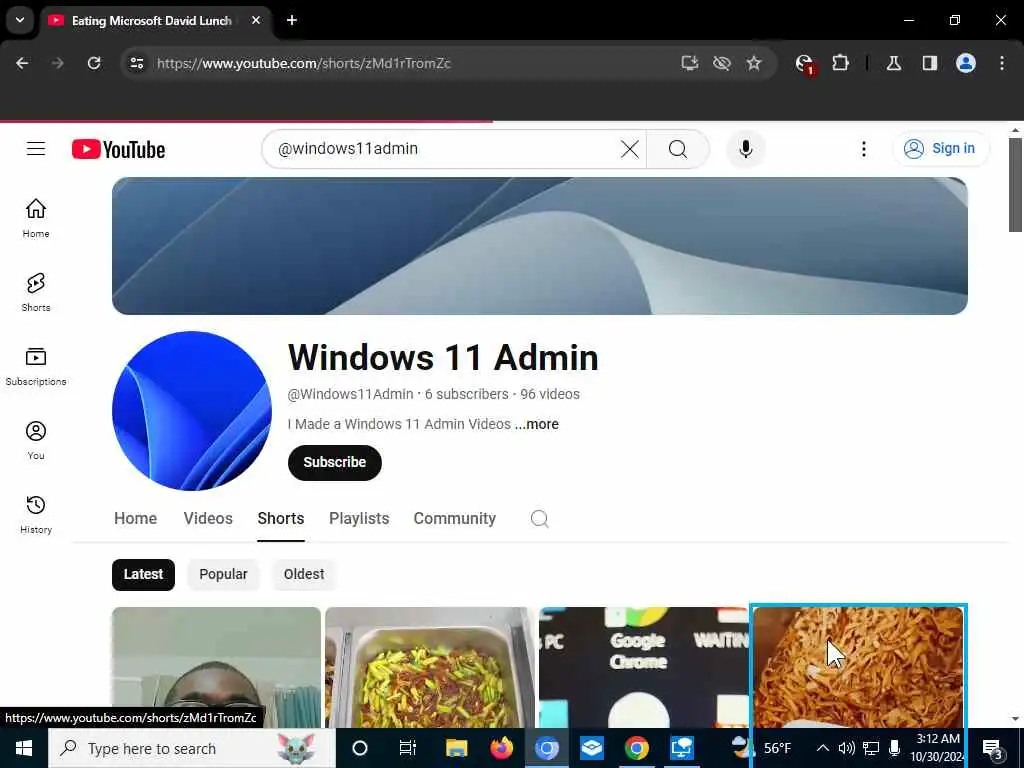1024x768 pixels.
Task: Select the Popular filter chip
Action: [223, 575]
